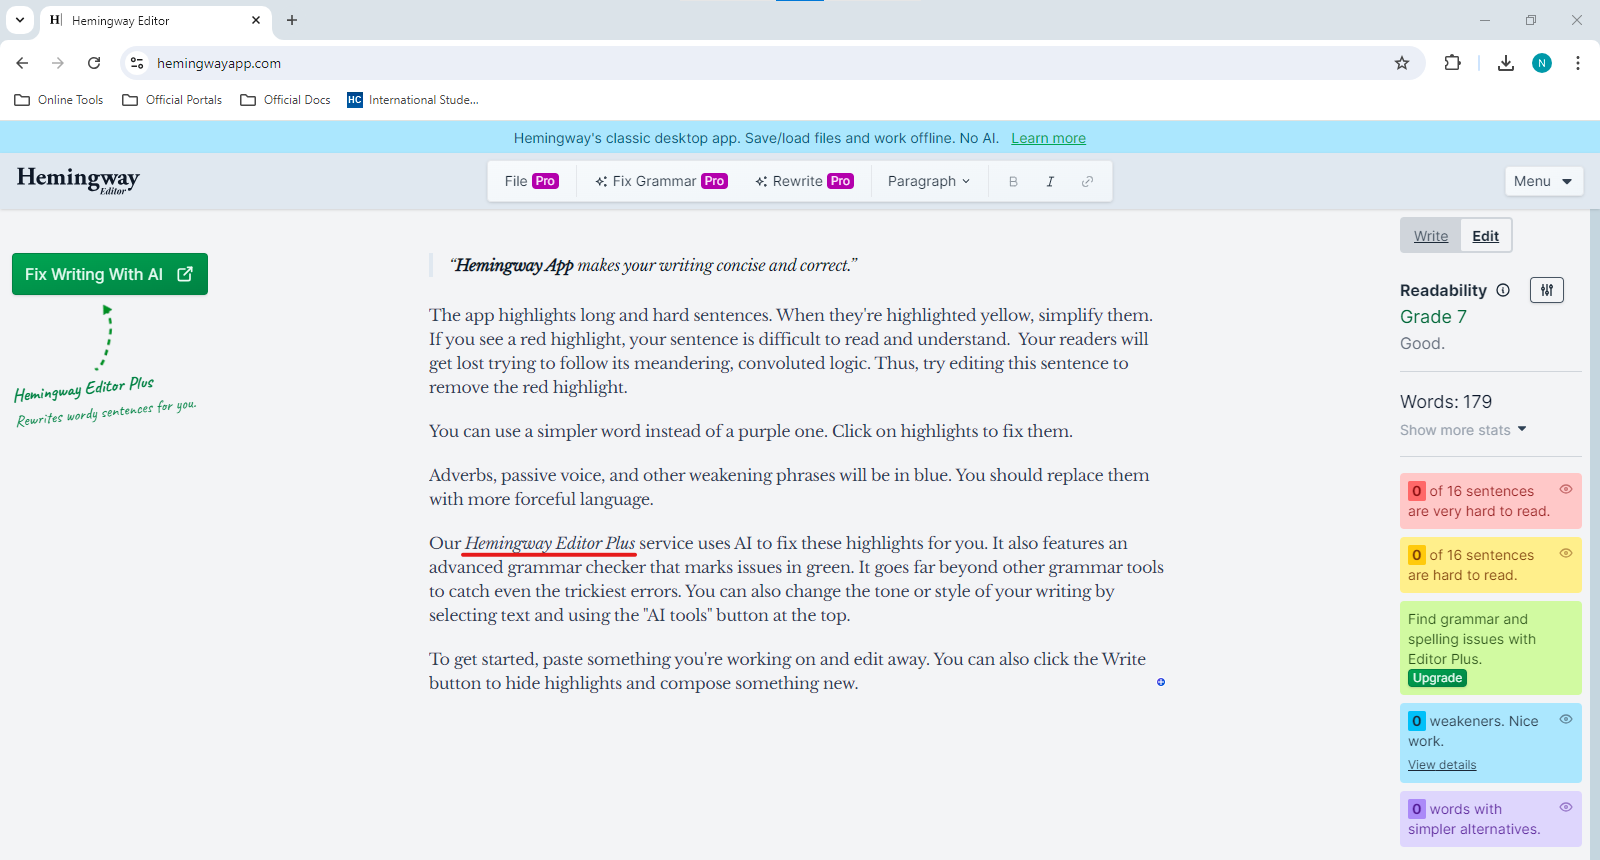
Task: Click the page vertical scrollbar
Action: click(x=1595, y=534)
